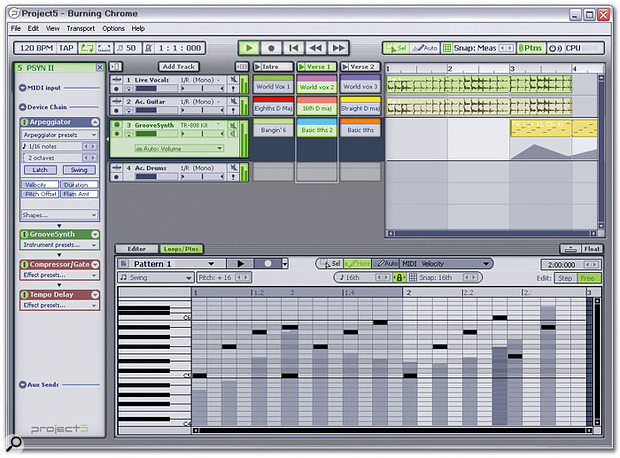Toggle the snap grid icon beside Snap: Meas
Screen dimensions: 620x458
[x=446, y=48]
